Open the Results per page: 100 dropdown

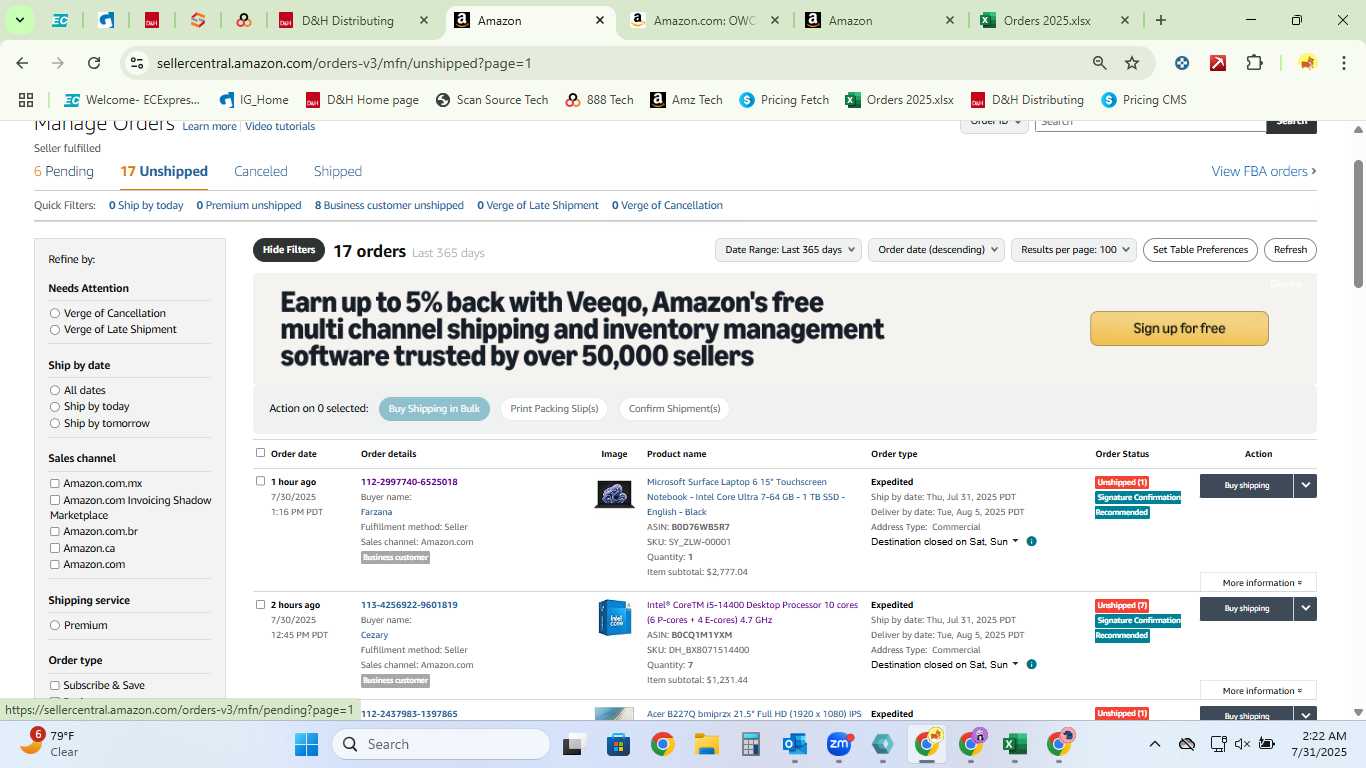(x=1074, y=249)
